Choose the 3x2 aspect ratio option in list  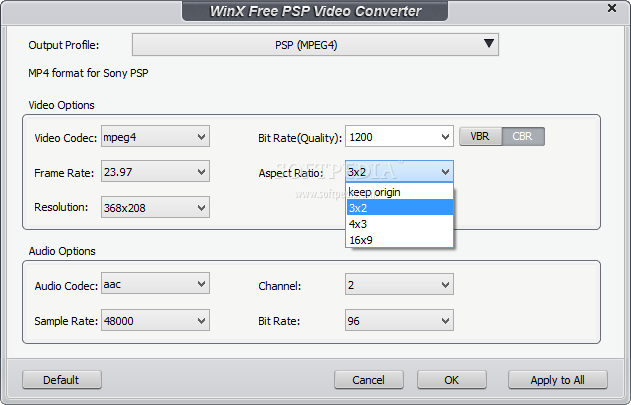pyautogui.click(x=399, y=208)
